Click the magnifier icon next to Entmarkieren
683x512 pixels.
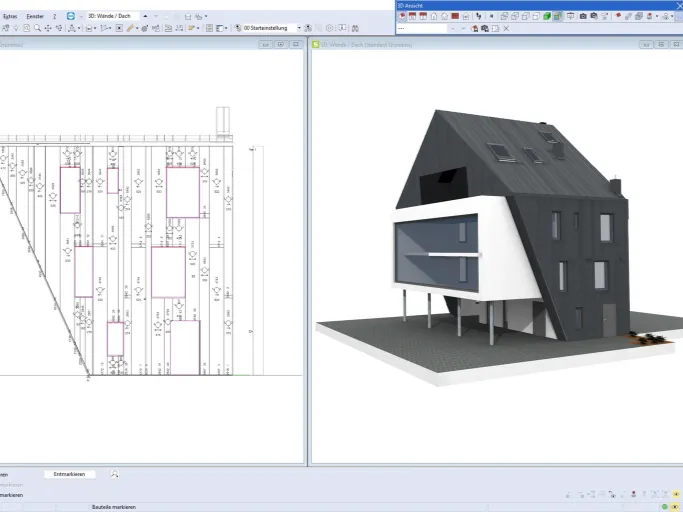115,474
